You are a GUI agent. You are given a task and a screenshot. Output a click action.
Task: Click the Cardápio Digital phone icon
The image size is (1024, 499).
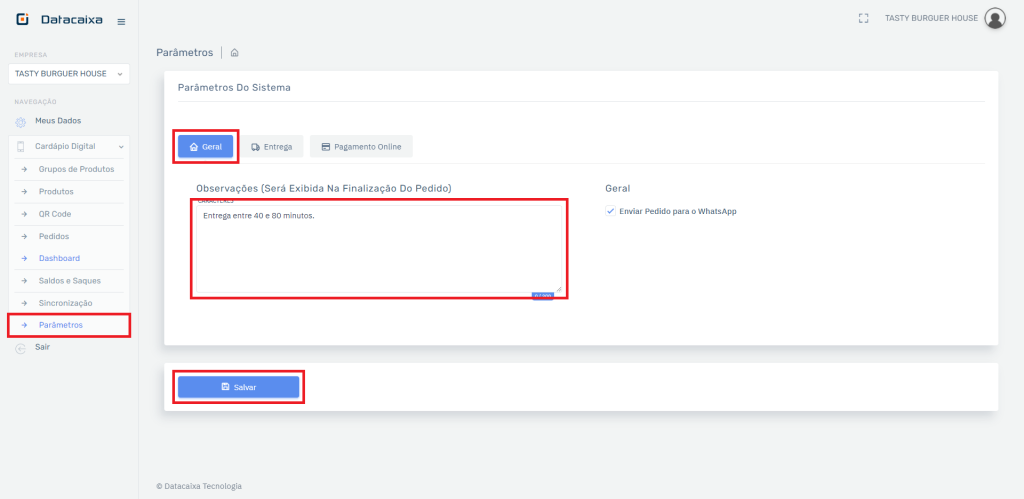22,146
